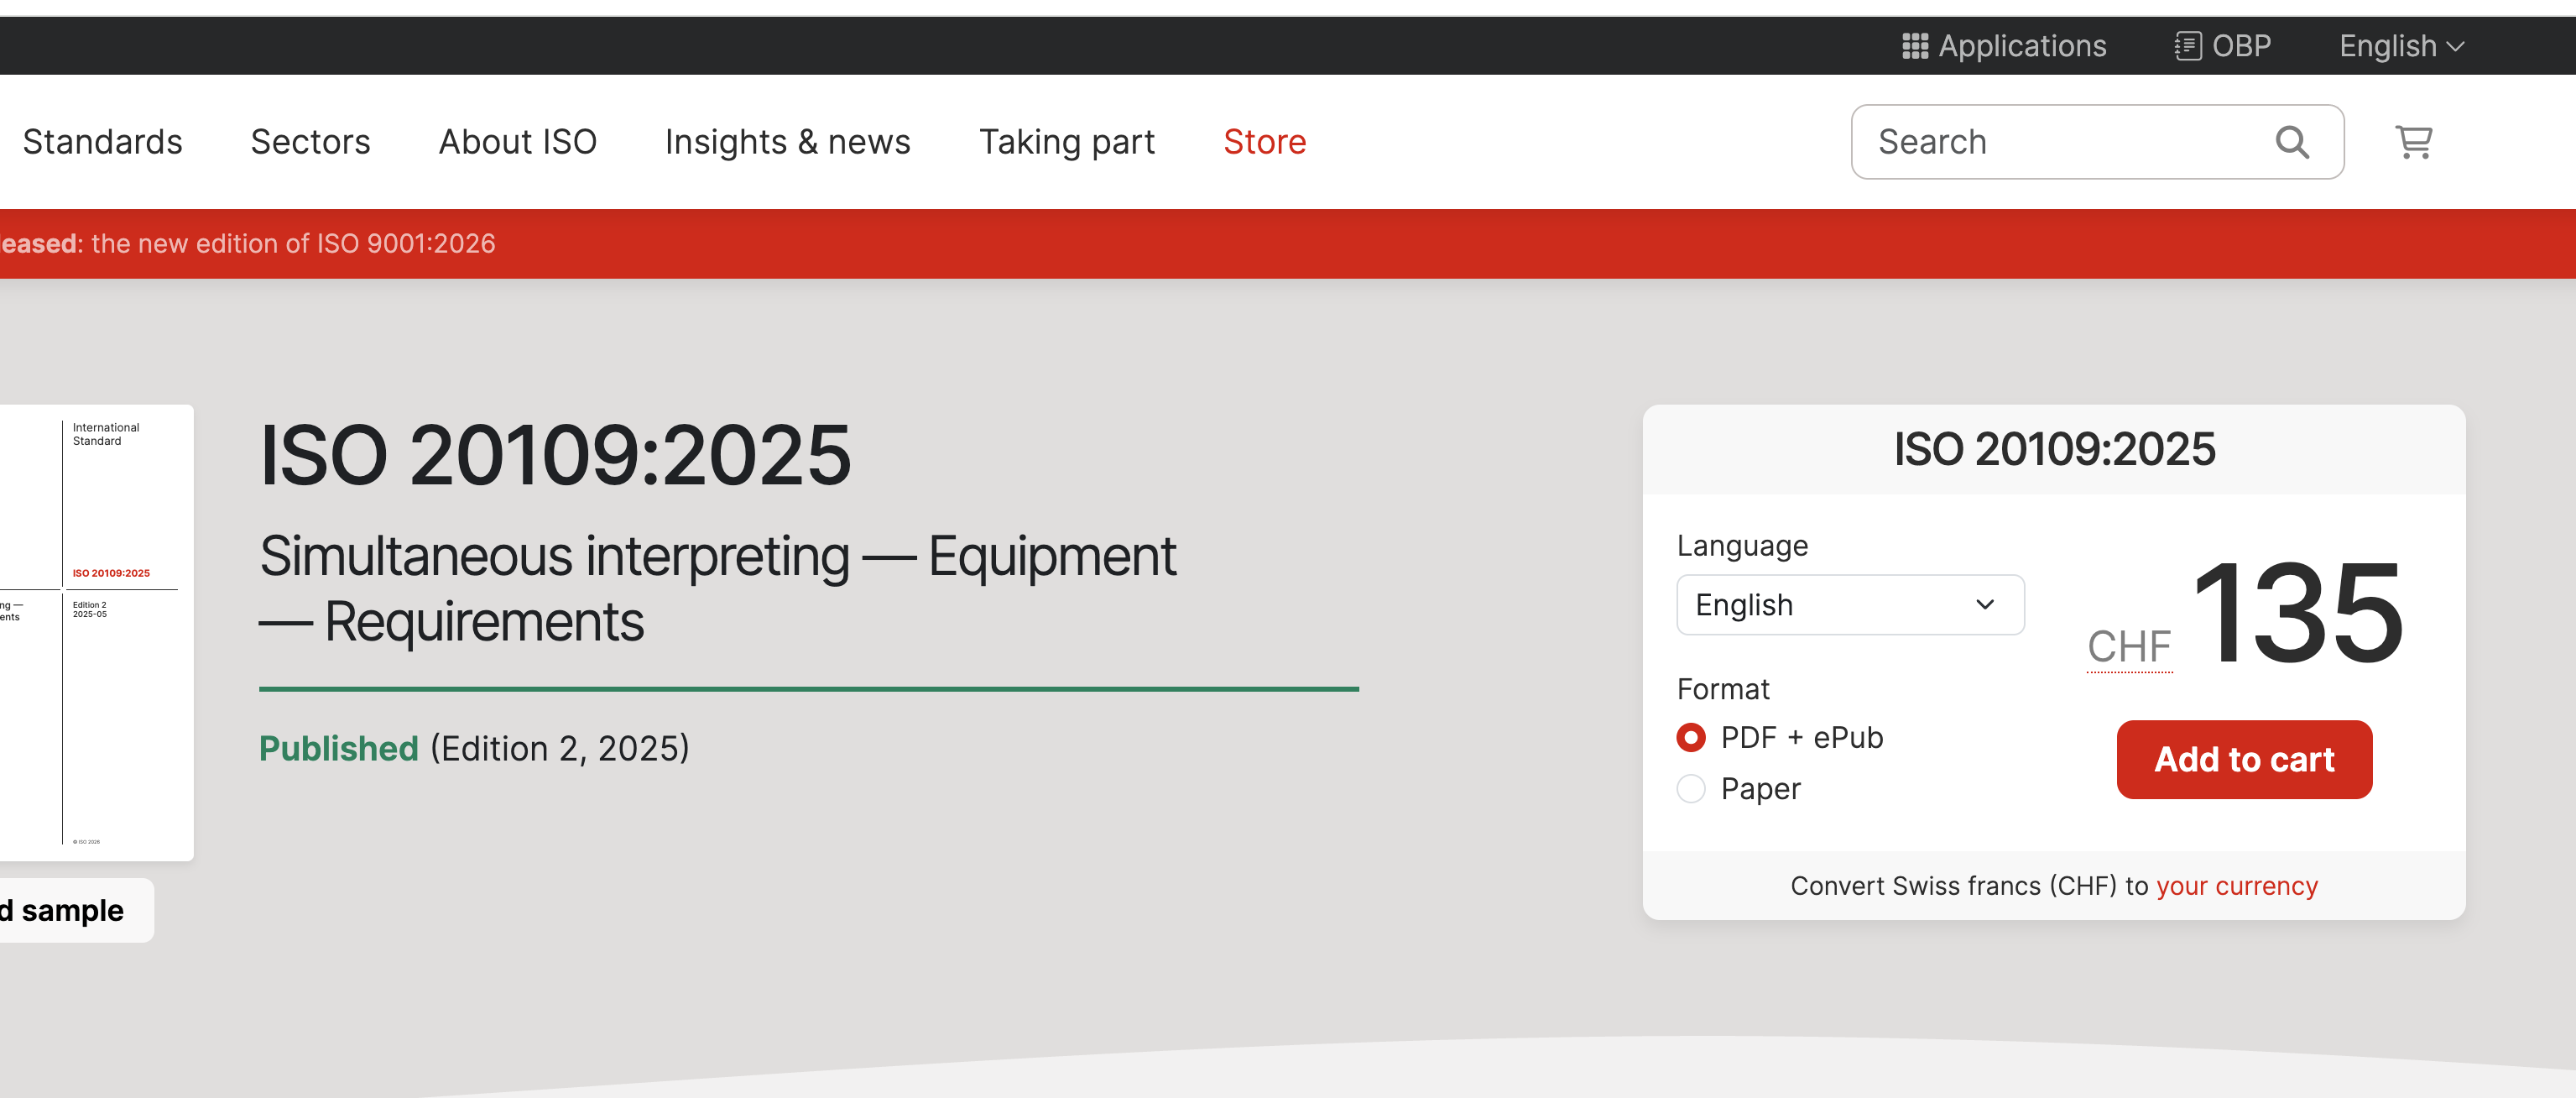This screenshot has width=2576, height=1098.
Task: Follow the 'your currency' conversion link
Action: (x=2237, y=886)
